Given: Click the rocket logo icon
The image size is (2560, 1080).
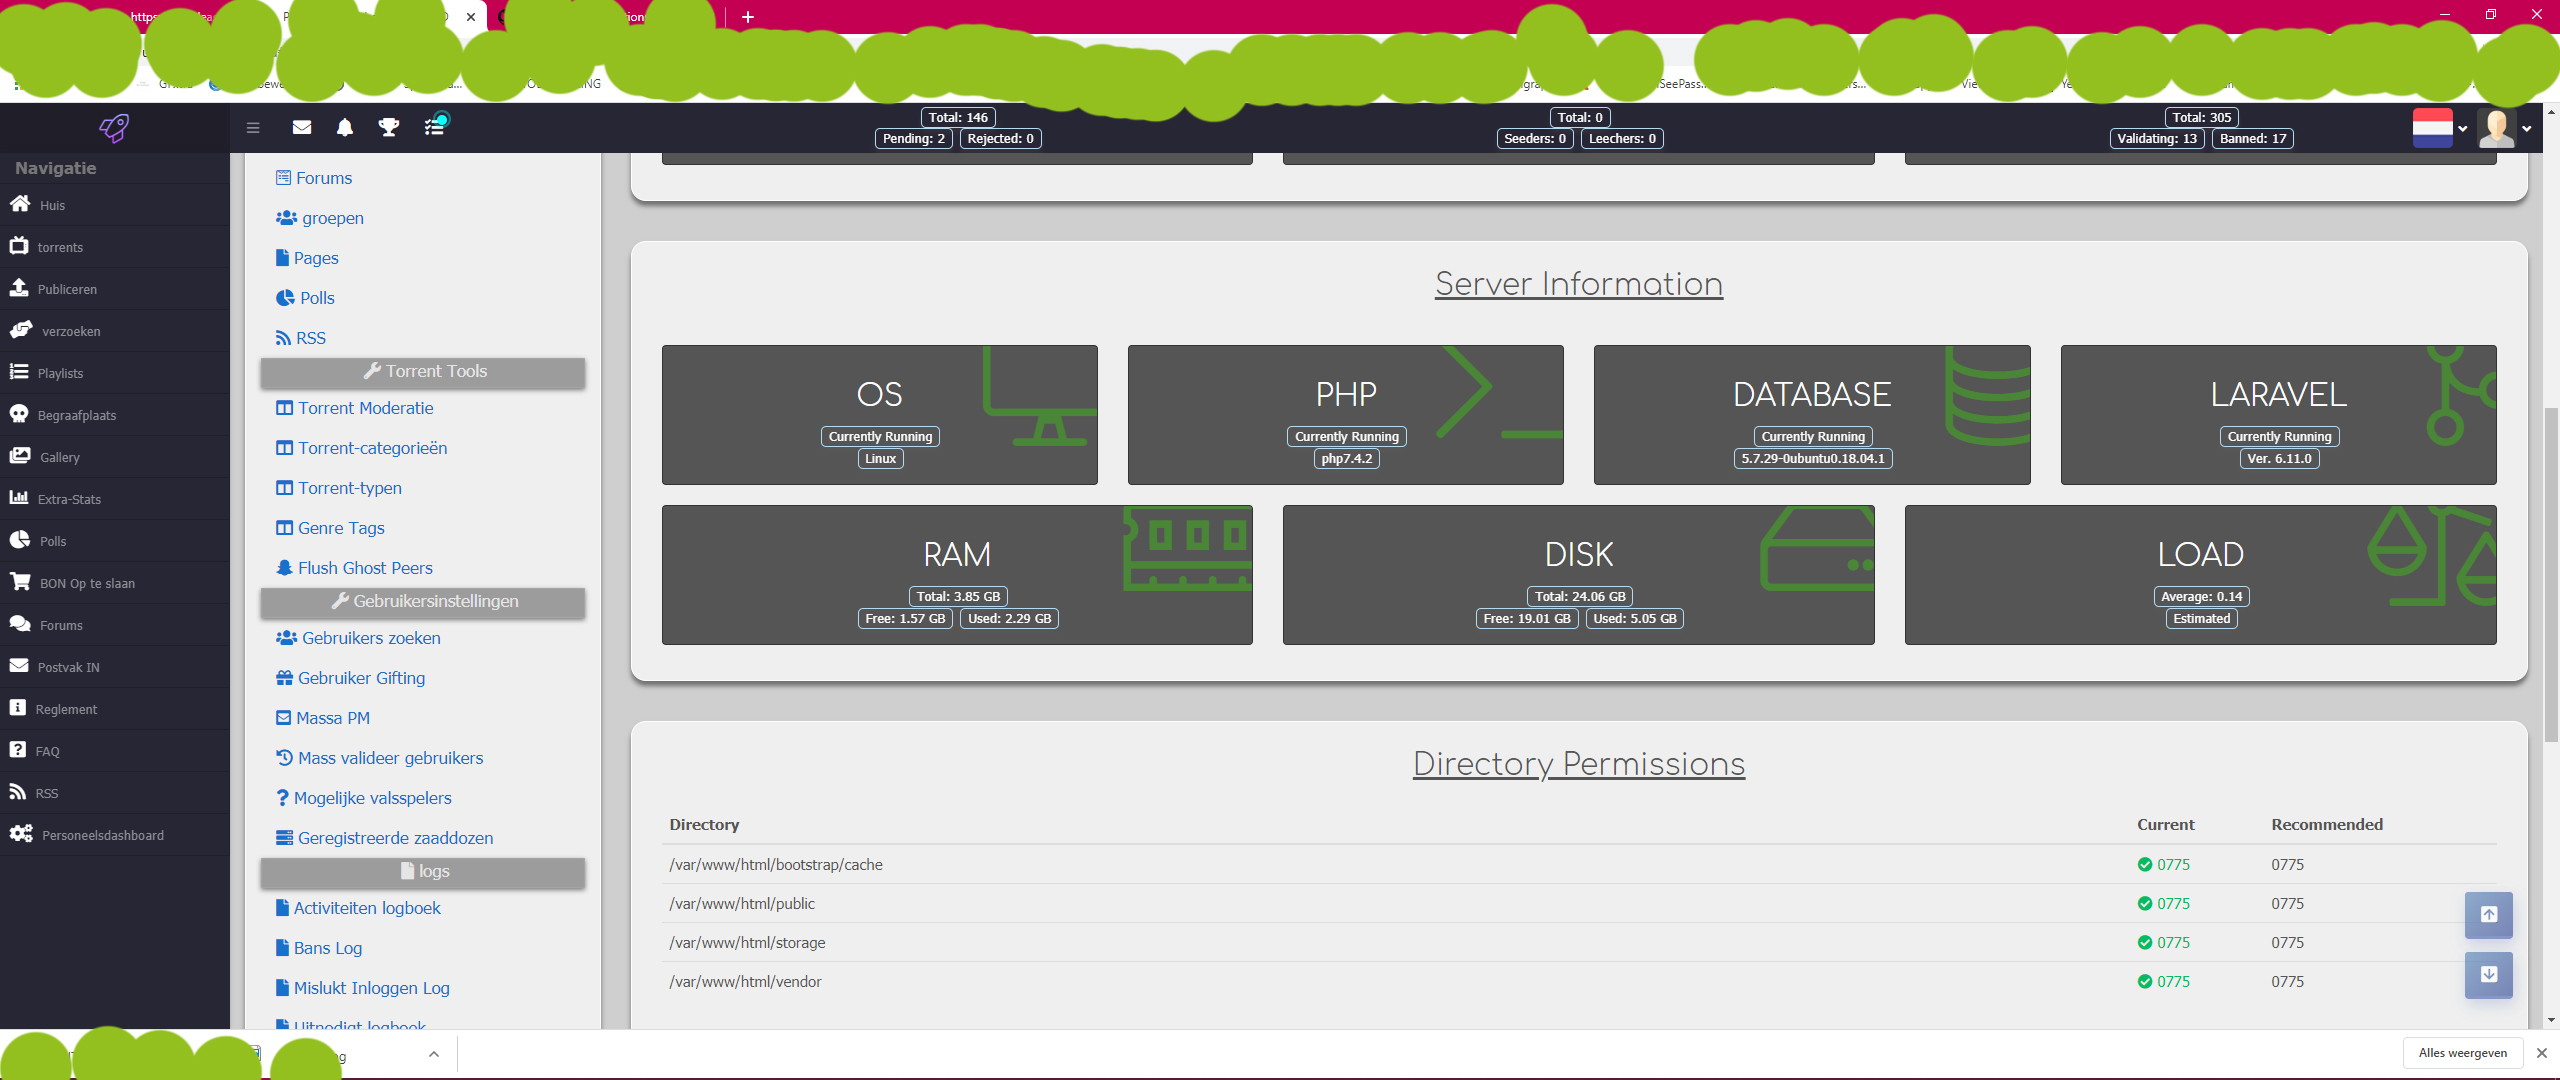Looking at the screenshot, I should click(114, 127).
